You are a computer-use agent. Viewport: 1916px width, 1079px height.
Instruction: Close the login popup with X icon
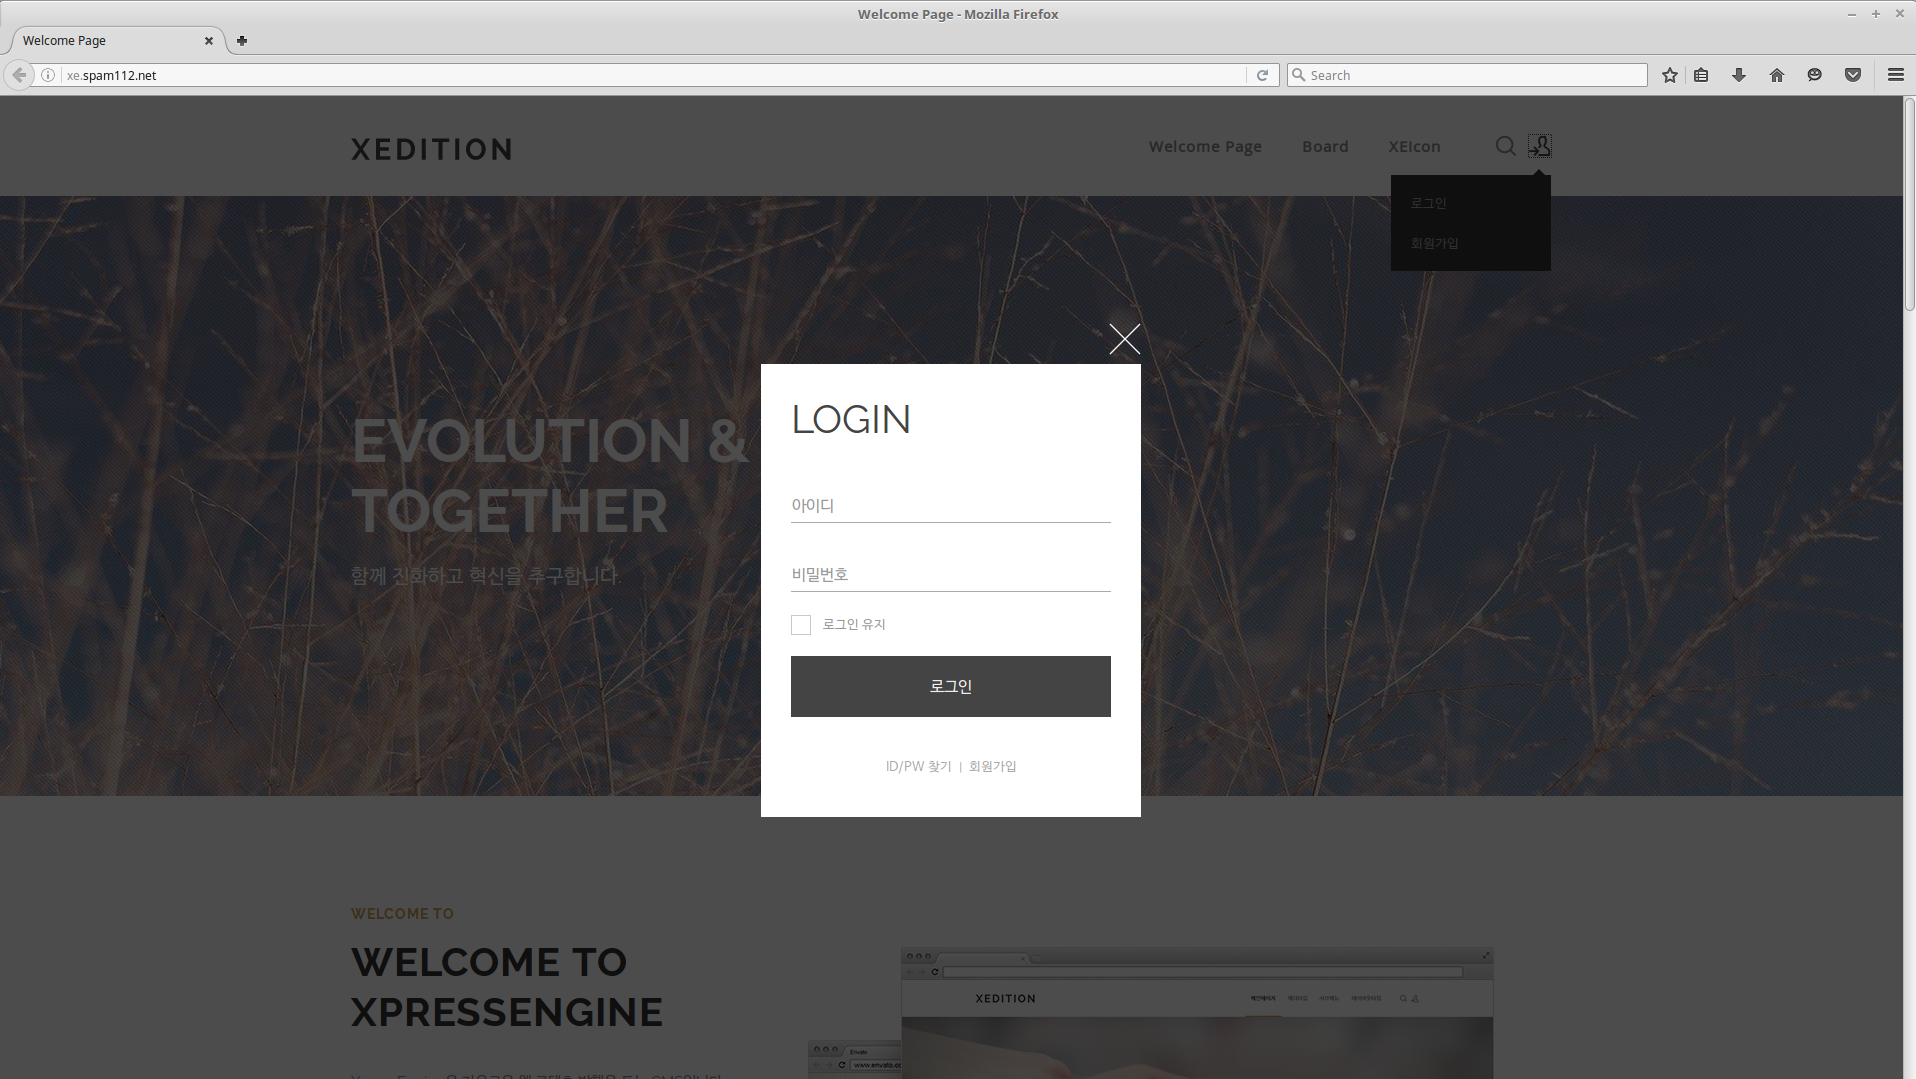tap(1124, 339)
